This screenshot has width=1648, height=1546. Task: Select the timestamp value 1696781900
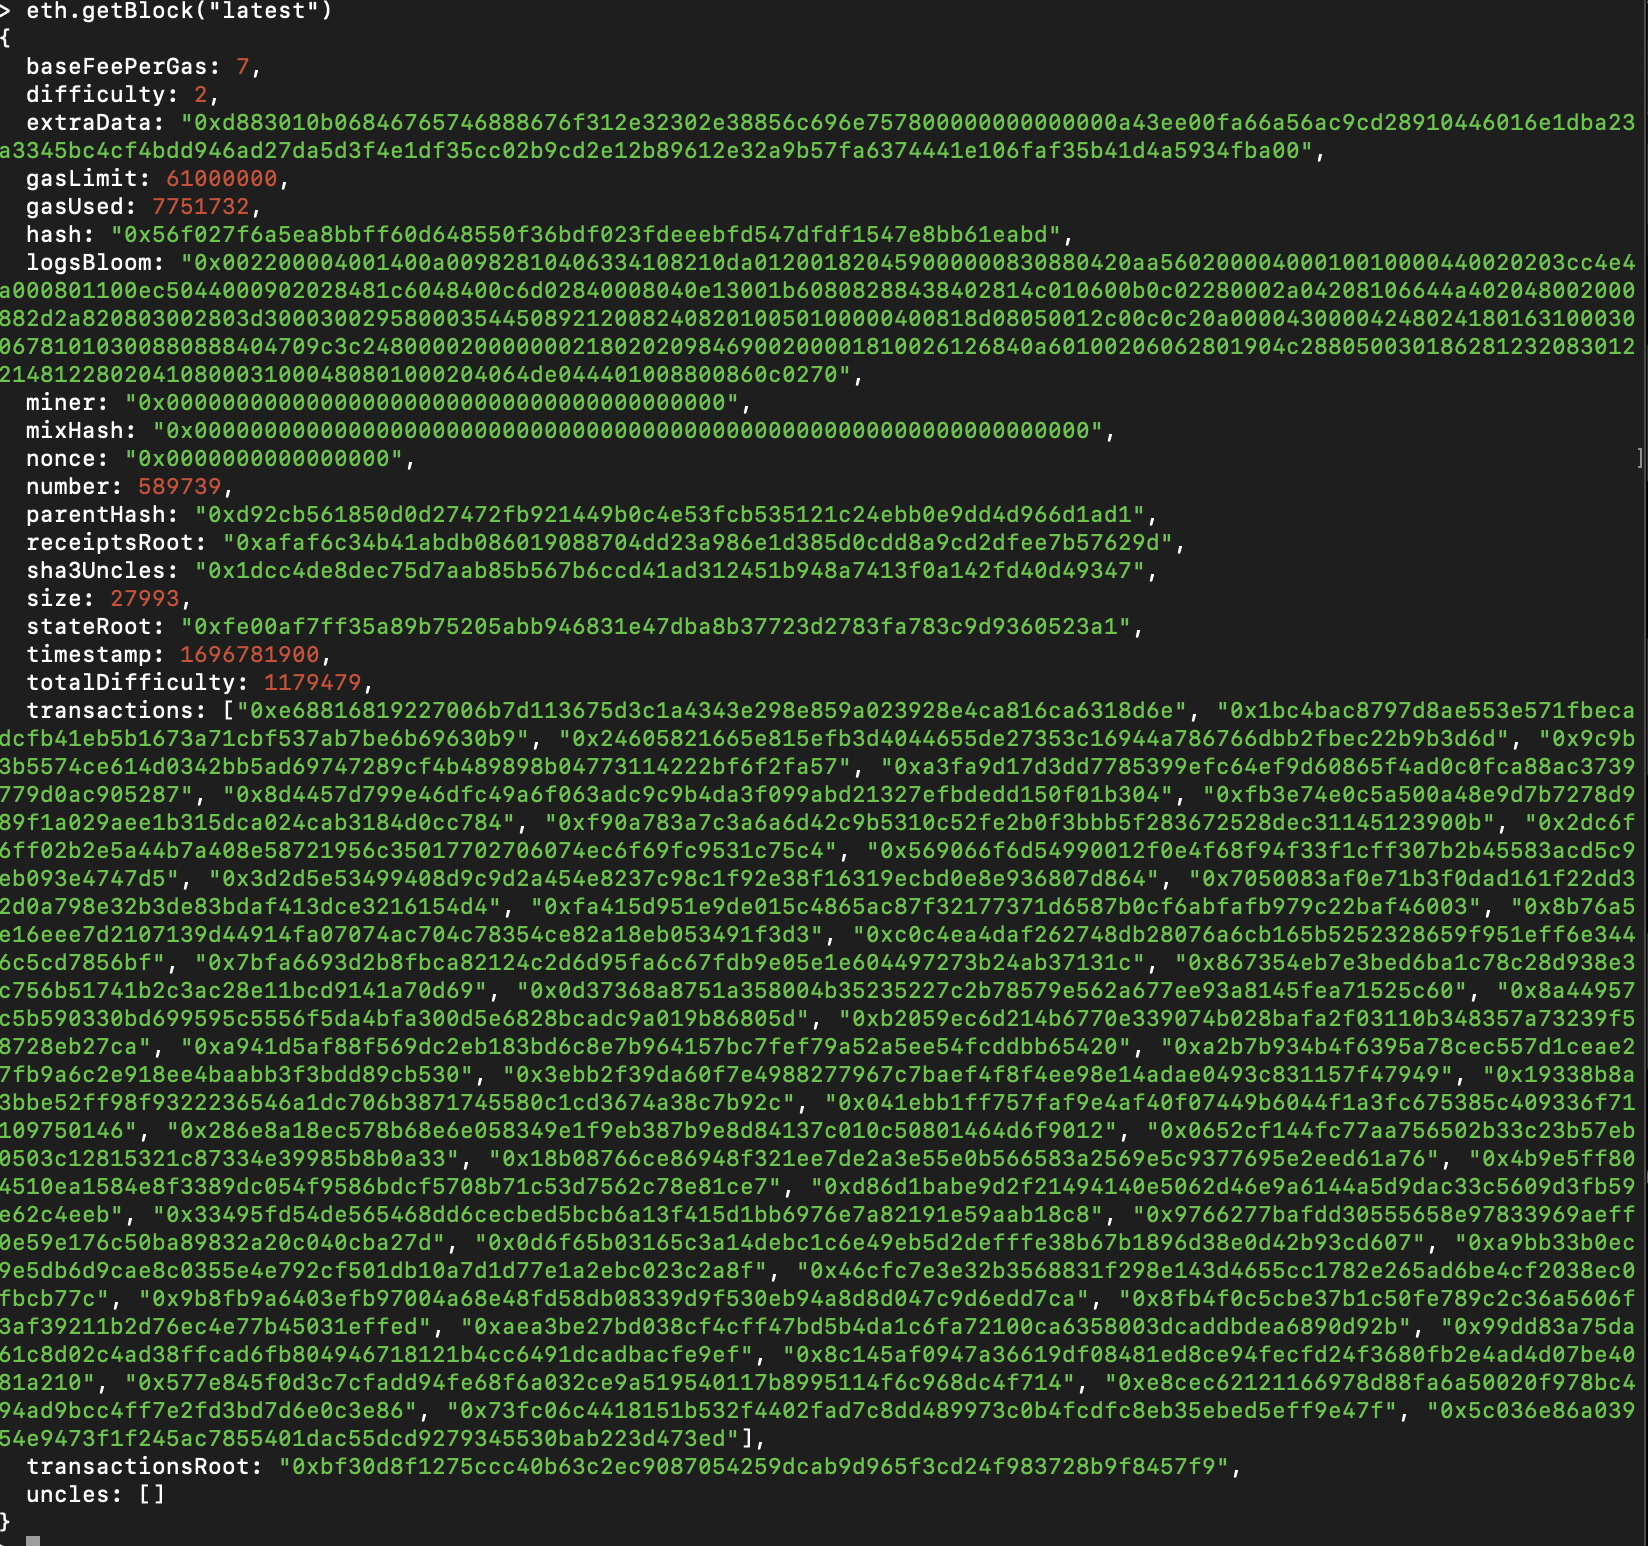(x=250, y=655)
